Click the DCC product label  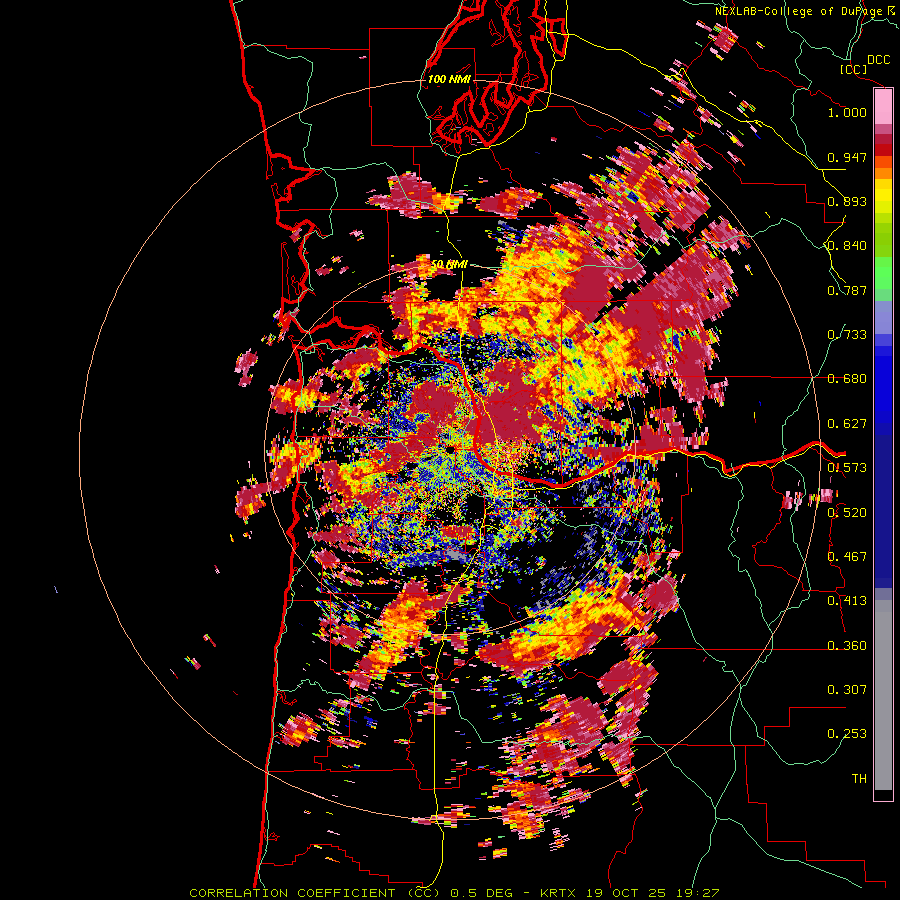point(878,60)
